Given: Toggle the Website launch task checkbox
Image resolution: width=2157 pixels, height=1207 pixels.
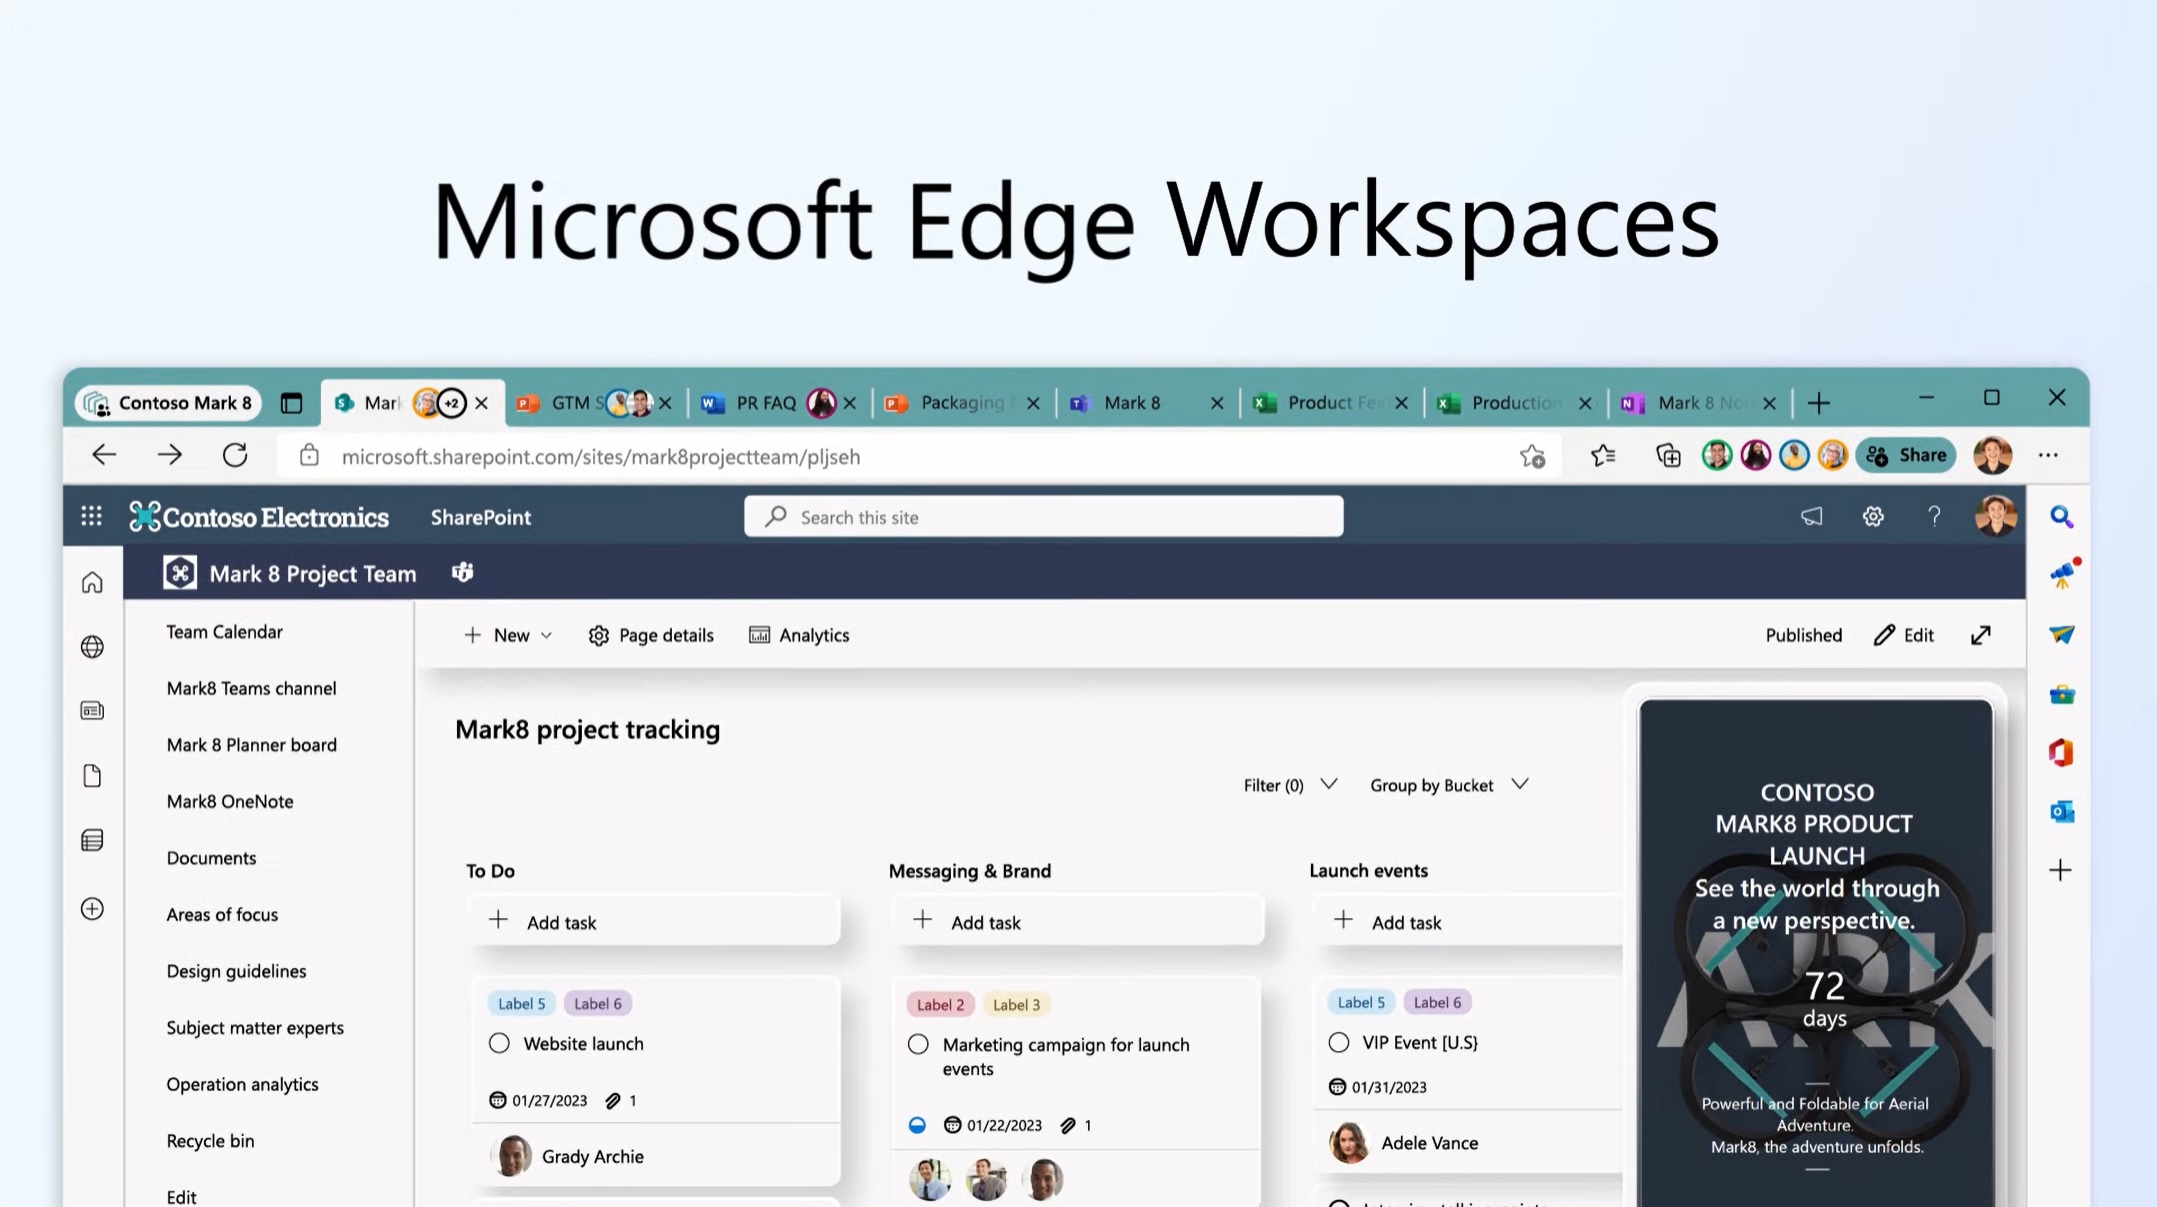Looking at the screenshot, I should (x=499, y=1043).
